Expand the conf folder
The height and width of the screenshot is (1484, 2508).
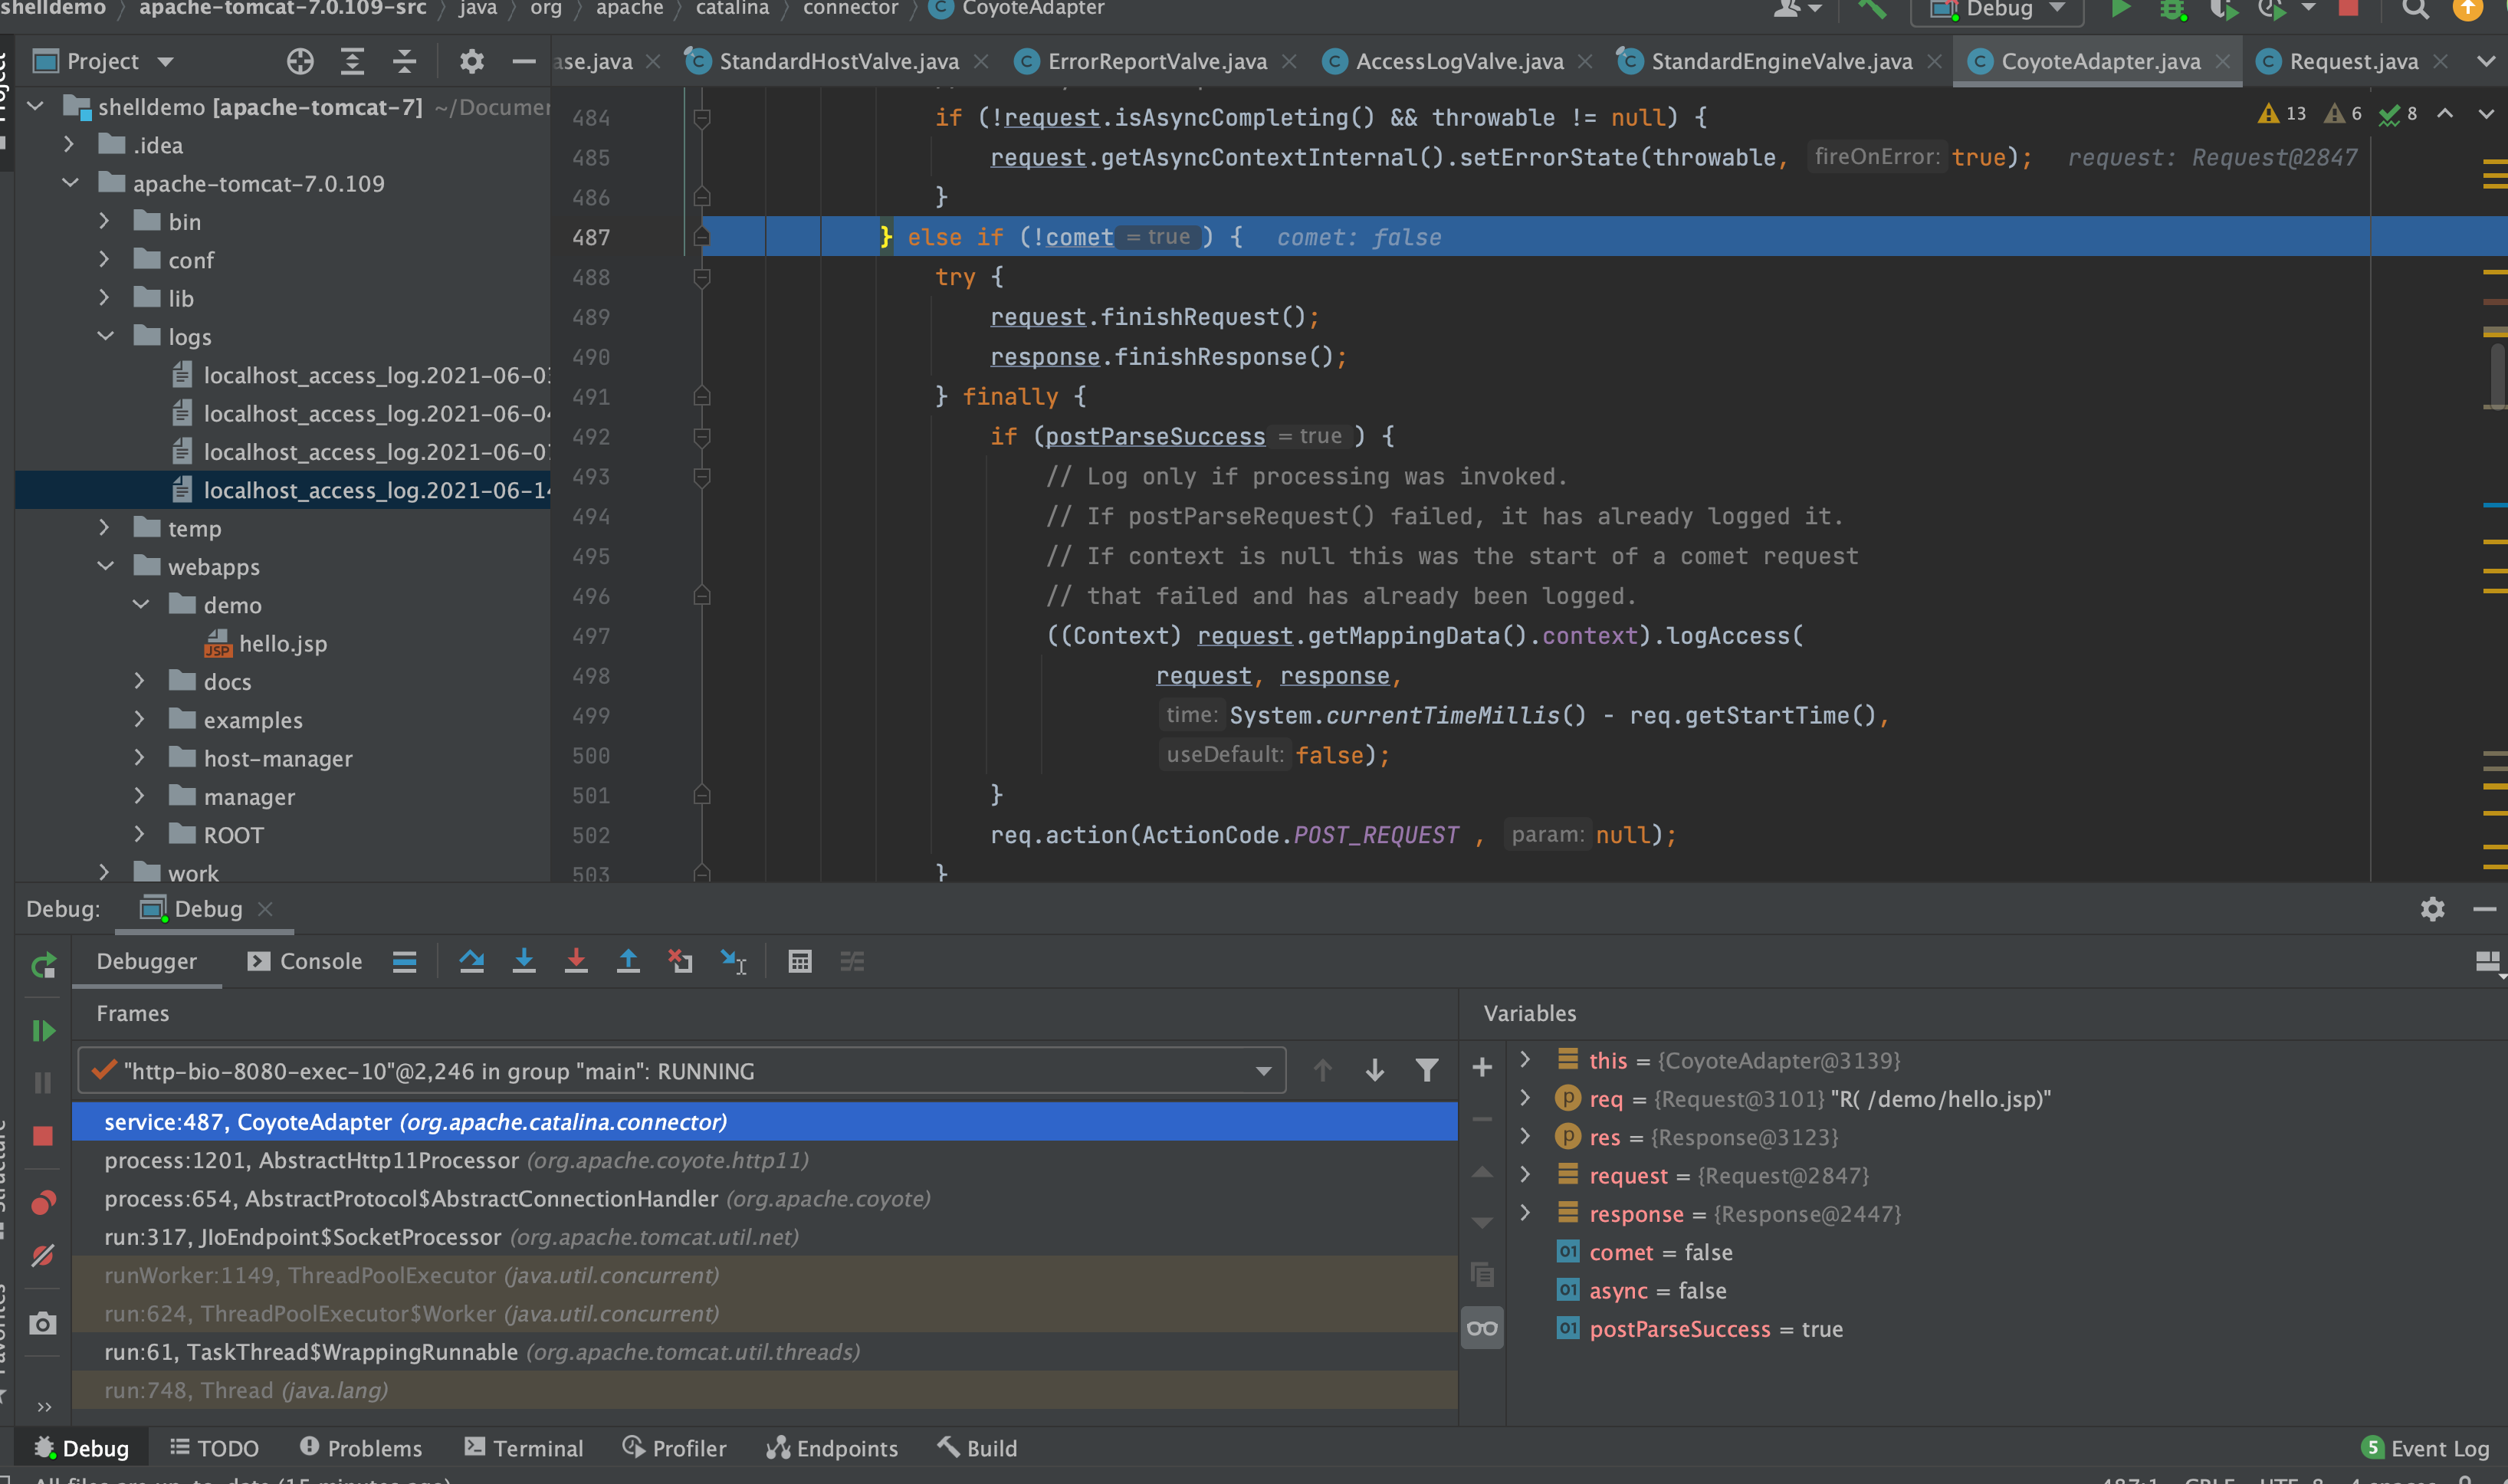104,259
